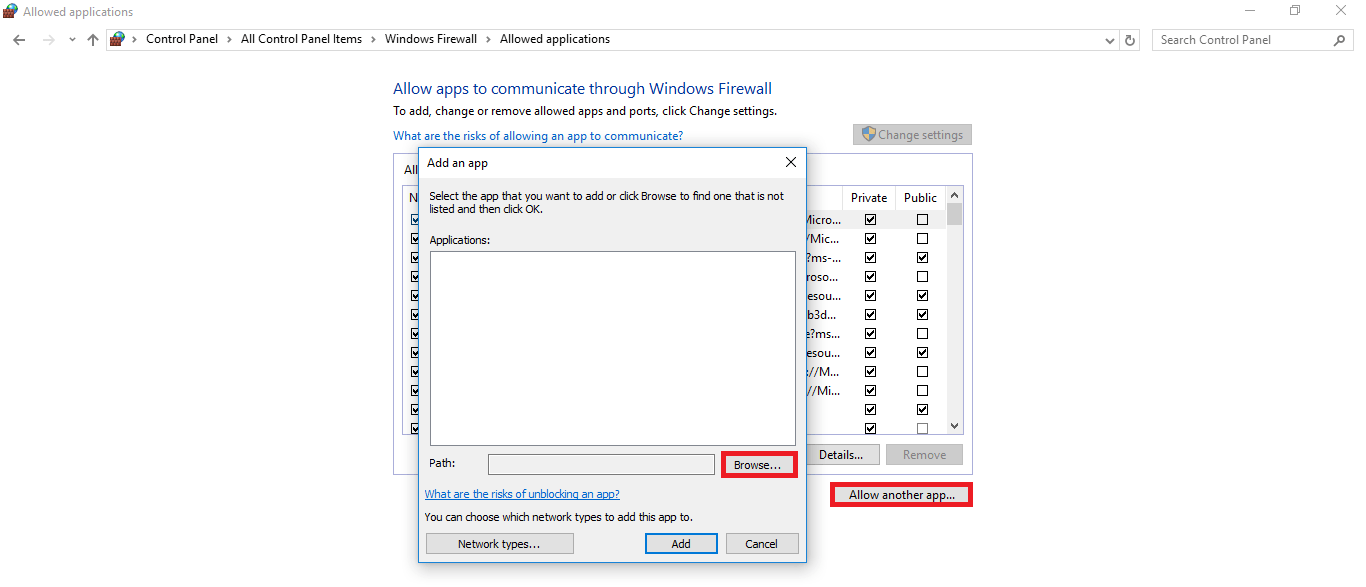Open Control Panel breadcrumb

tap(182, 40)
